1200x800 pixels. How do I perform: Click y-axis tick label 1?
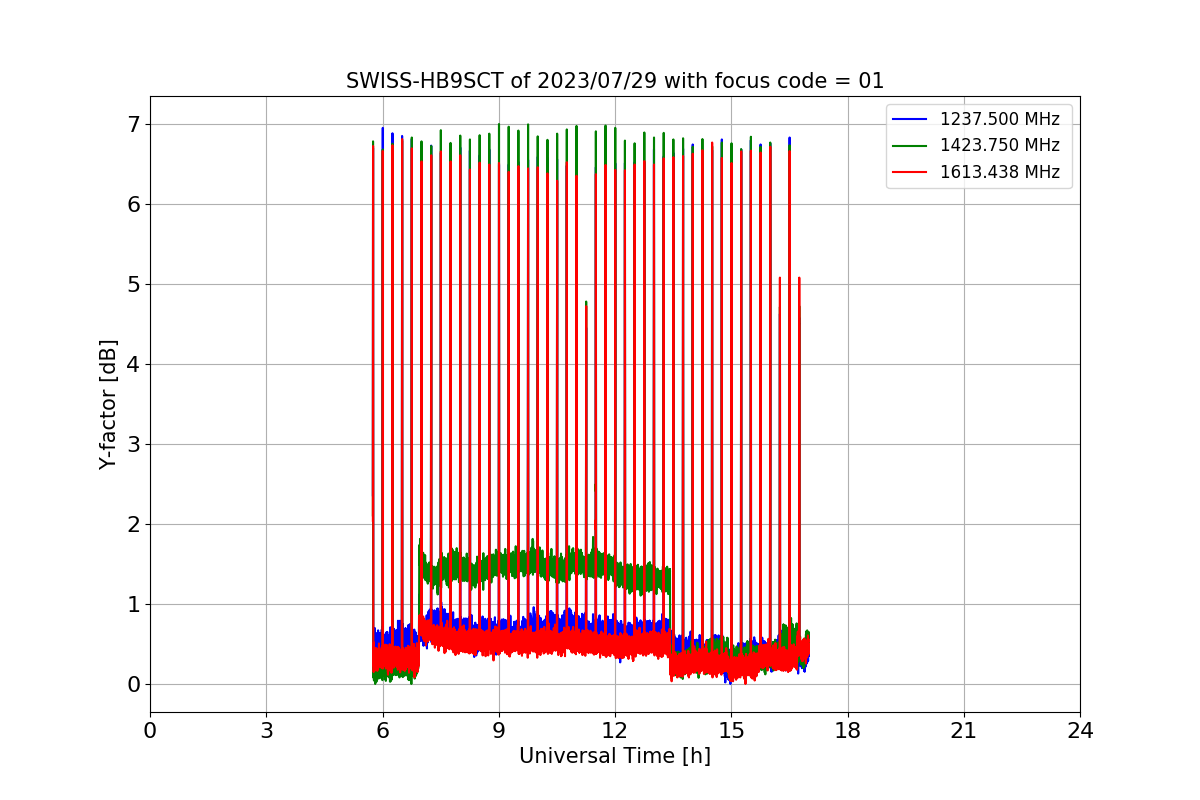coord(133,605)
